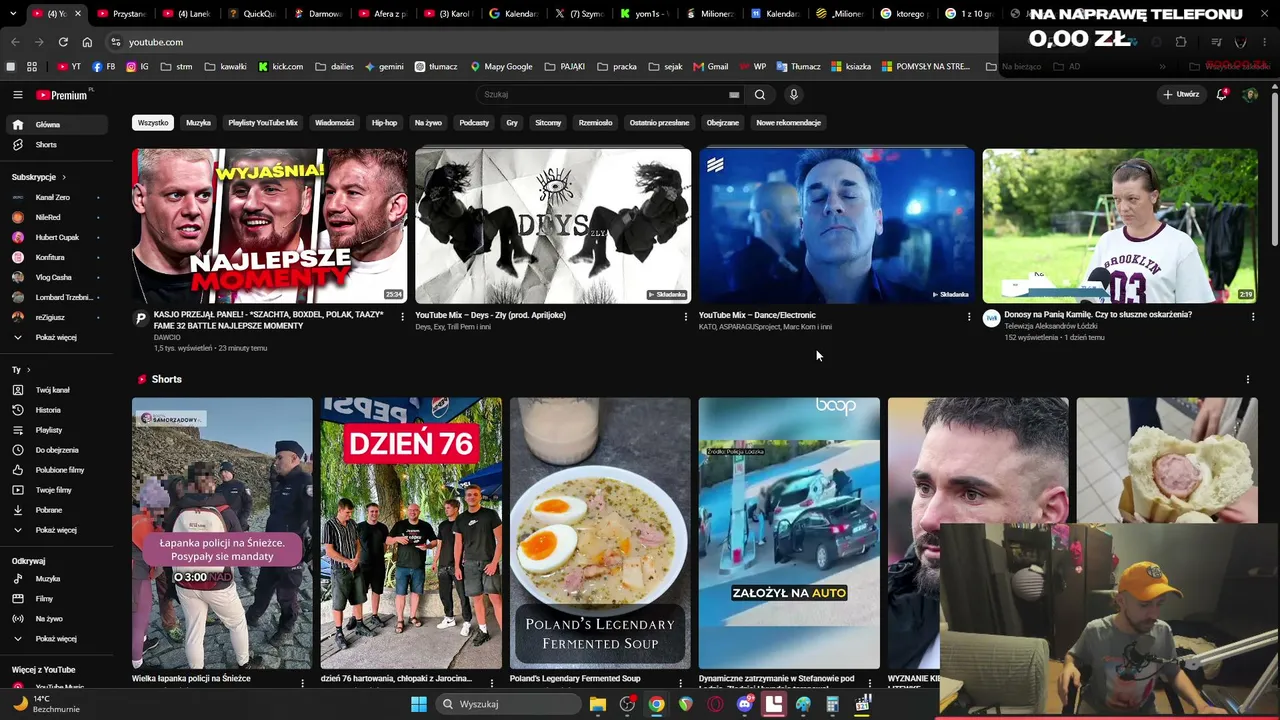This screenshot has height=720, width=1280.
Task: Select the Wszystko filter chip
Action: 153,123
